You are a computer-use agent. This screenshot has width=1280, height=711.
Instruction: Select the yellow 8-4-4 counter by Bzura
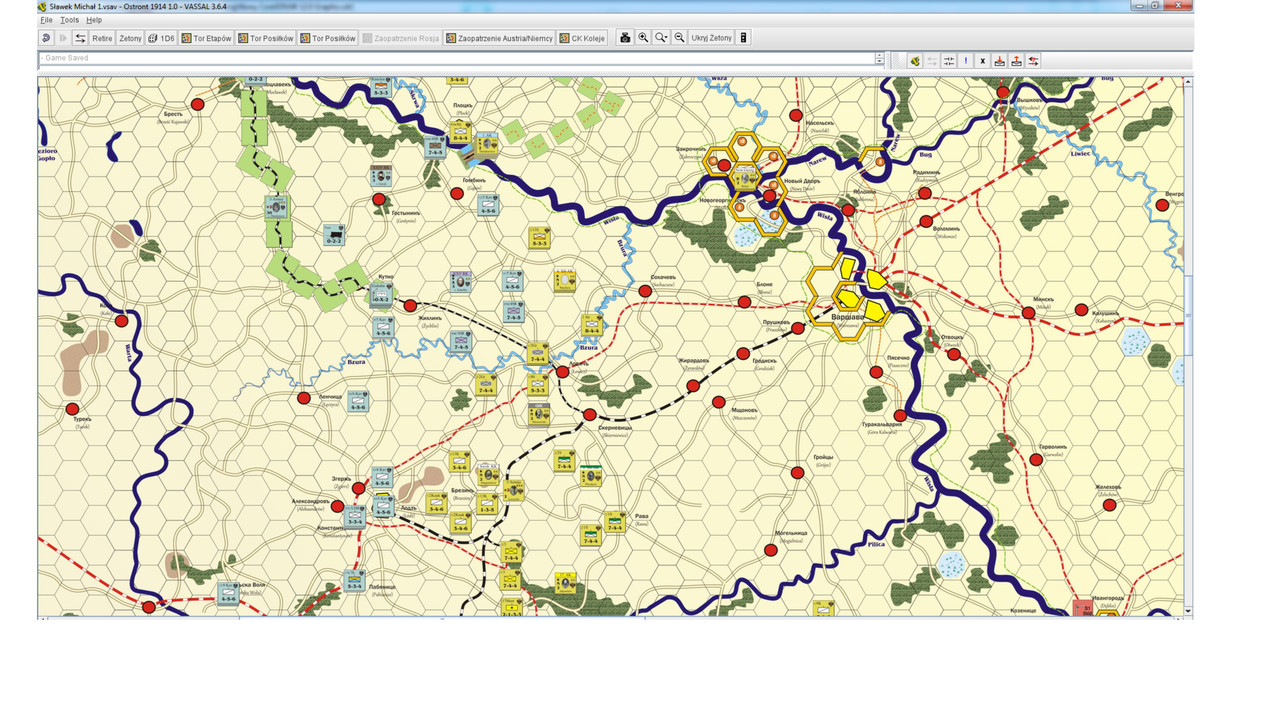[x=591, y=323]
